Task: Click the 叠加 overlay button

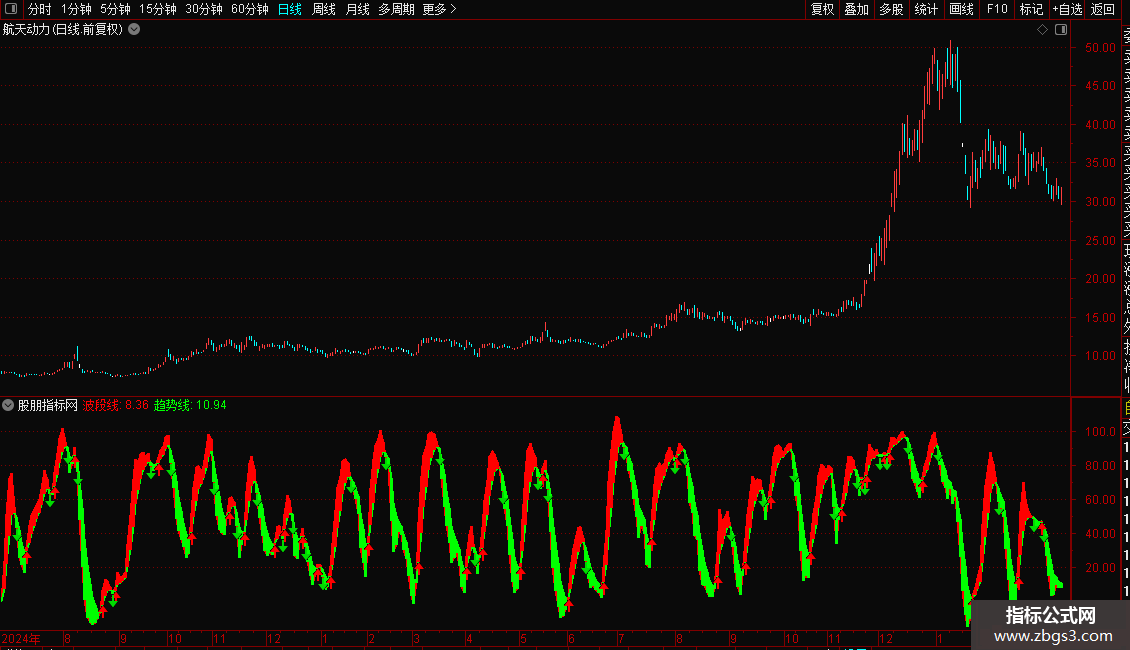Action: tap(857, 9)
